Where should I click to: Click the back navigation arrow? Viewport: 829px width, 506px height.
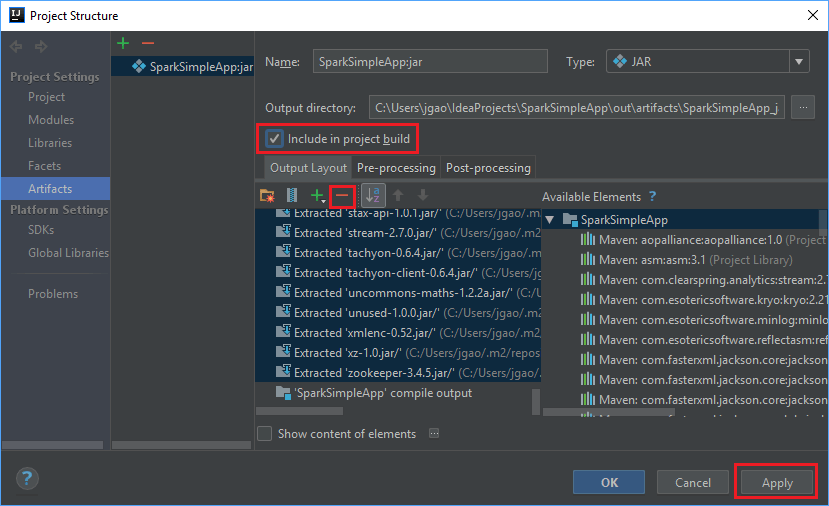tap(16, 47)
